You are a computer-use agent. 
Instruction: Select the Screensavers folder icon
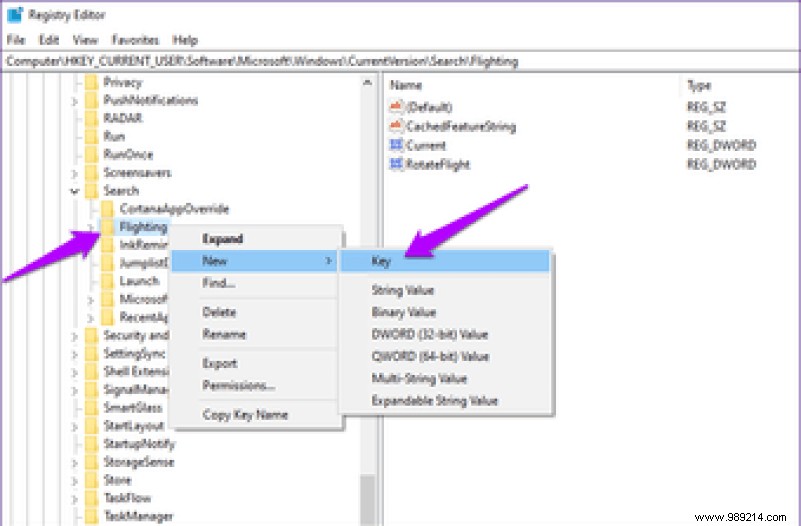(91, 173)
